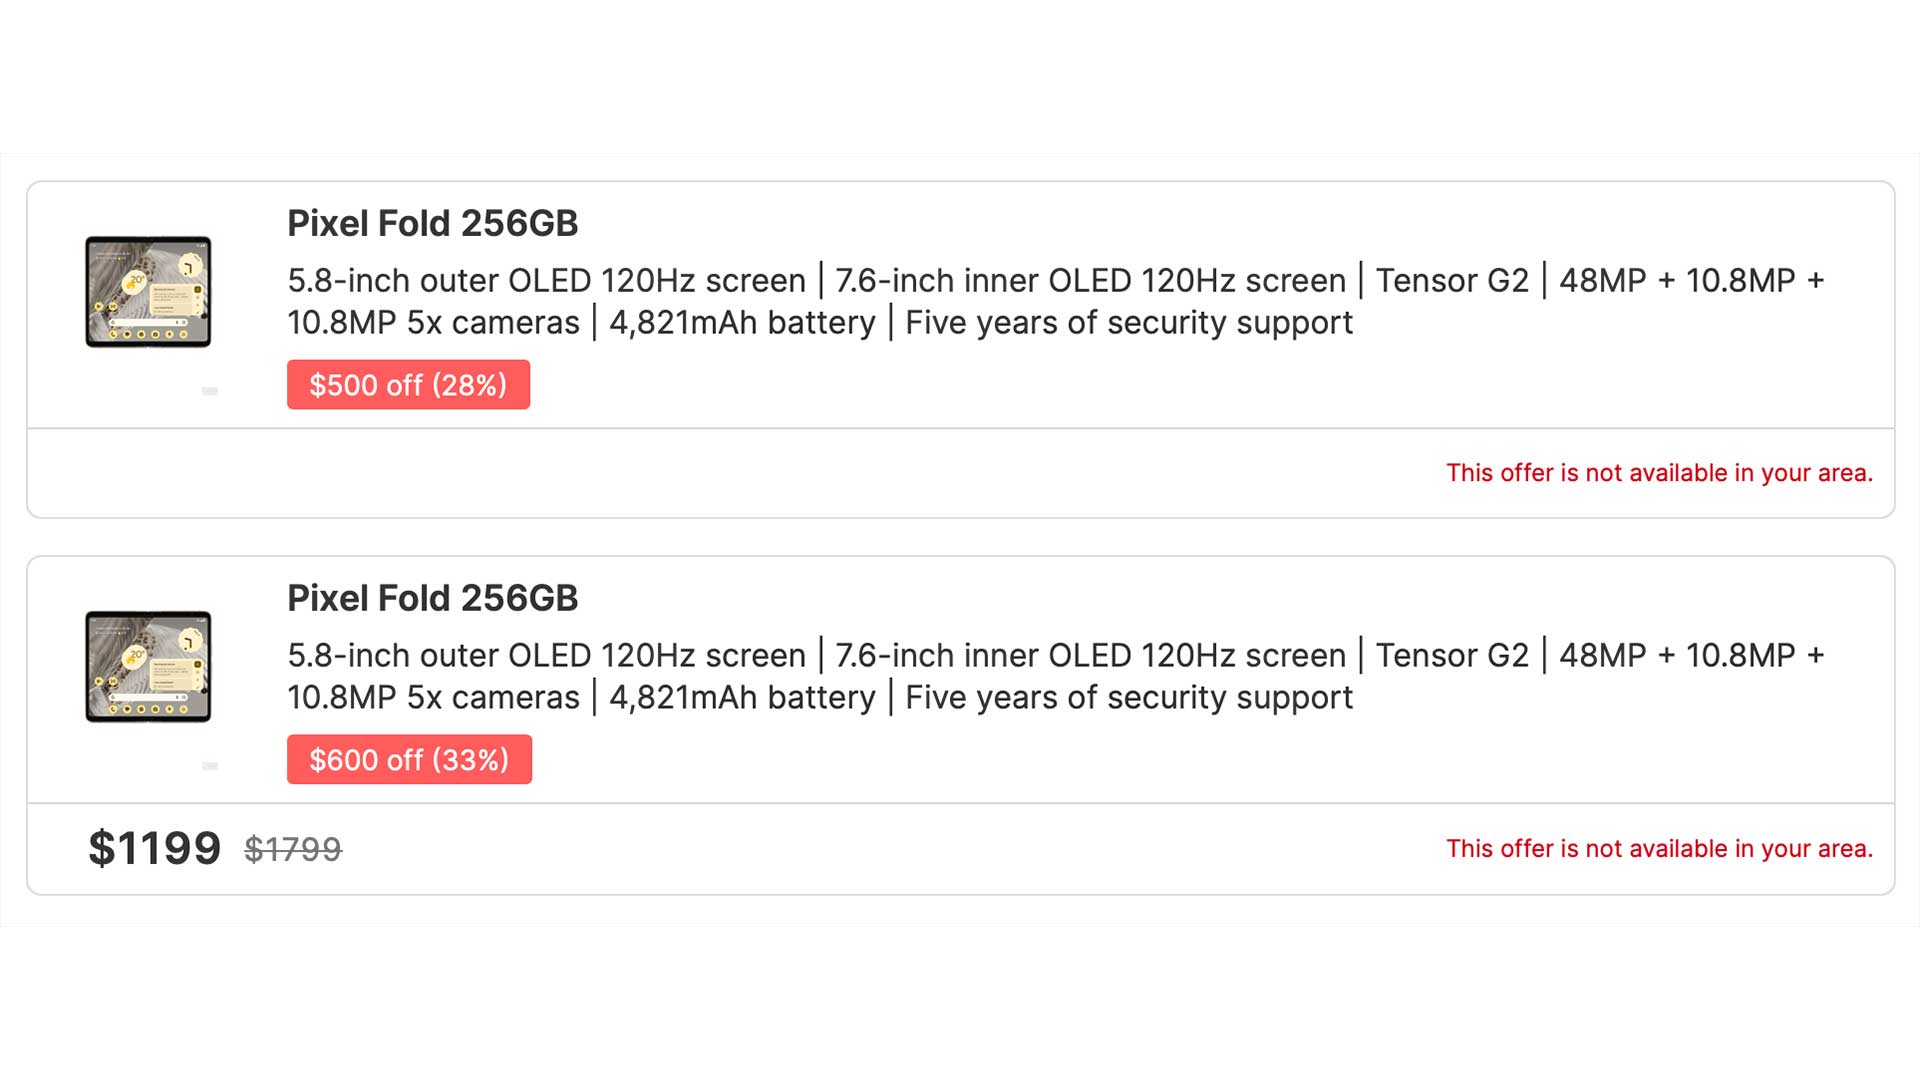Open the second Pixel Fold product thumbnail
Image resolution: width=1920 pixels, height=1080 pixels.
(148, 667)
